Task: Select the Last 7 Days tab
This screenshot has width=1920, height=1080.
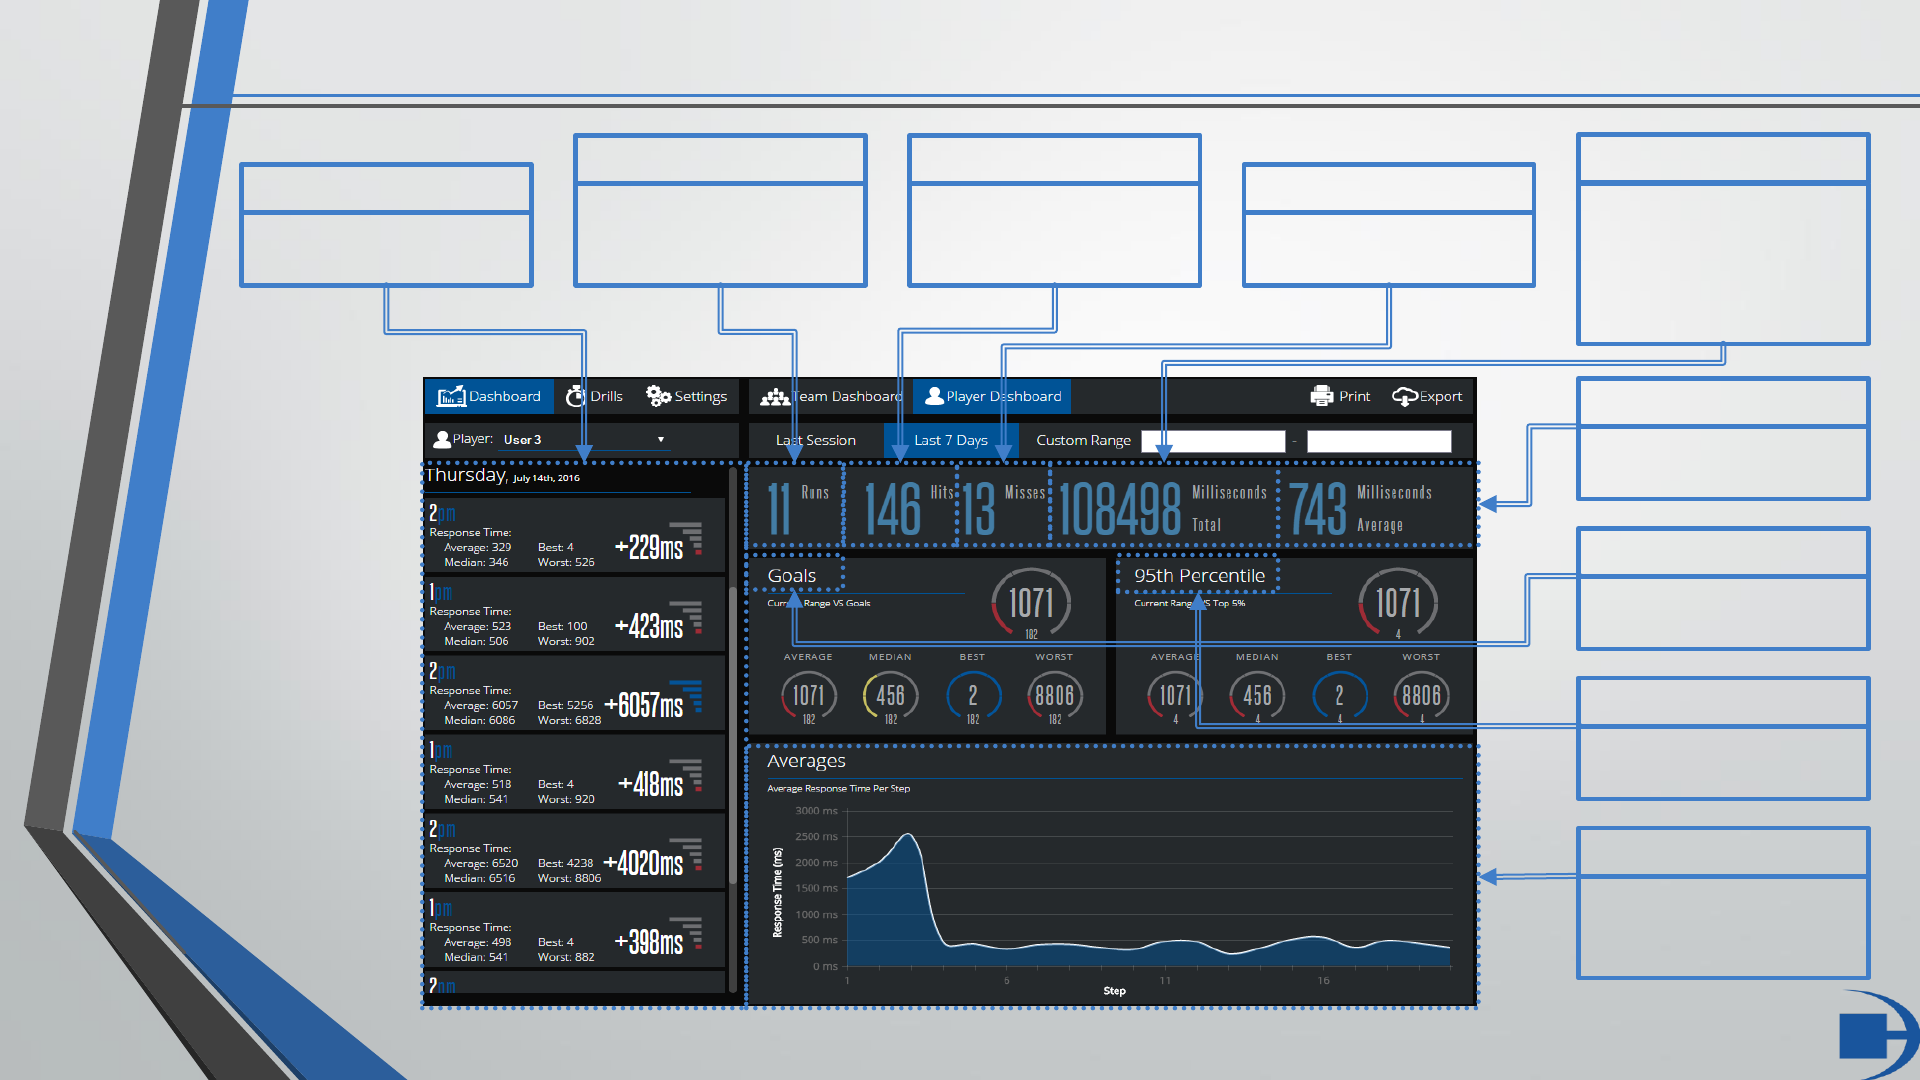Action: (950, 440)
